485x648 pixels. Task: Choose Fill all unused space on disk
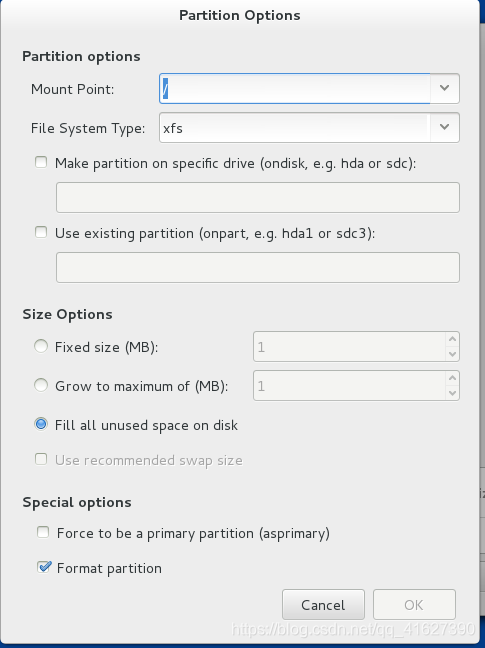[41, 424]
